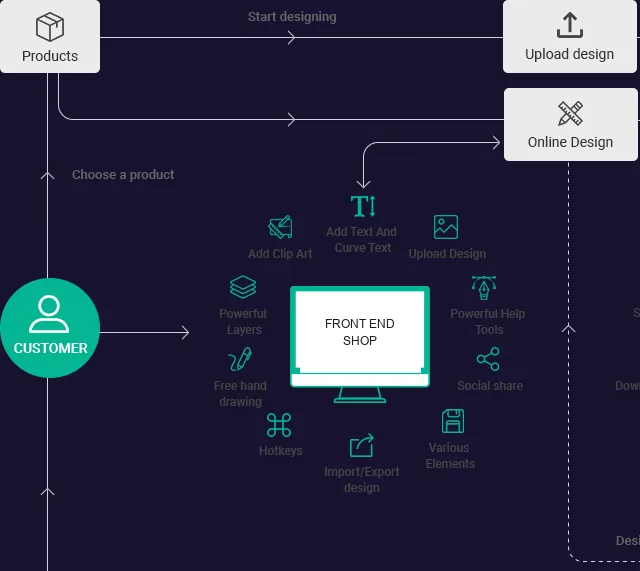Viewport: 640px width, 571px height.
Task: Click the 'Powerful Layers' label
Action: click(243, 322)
